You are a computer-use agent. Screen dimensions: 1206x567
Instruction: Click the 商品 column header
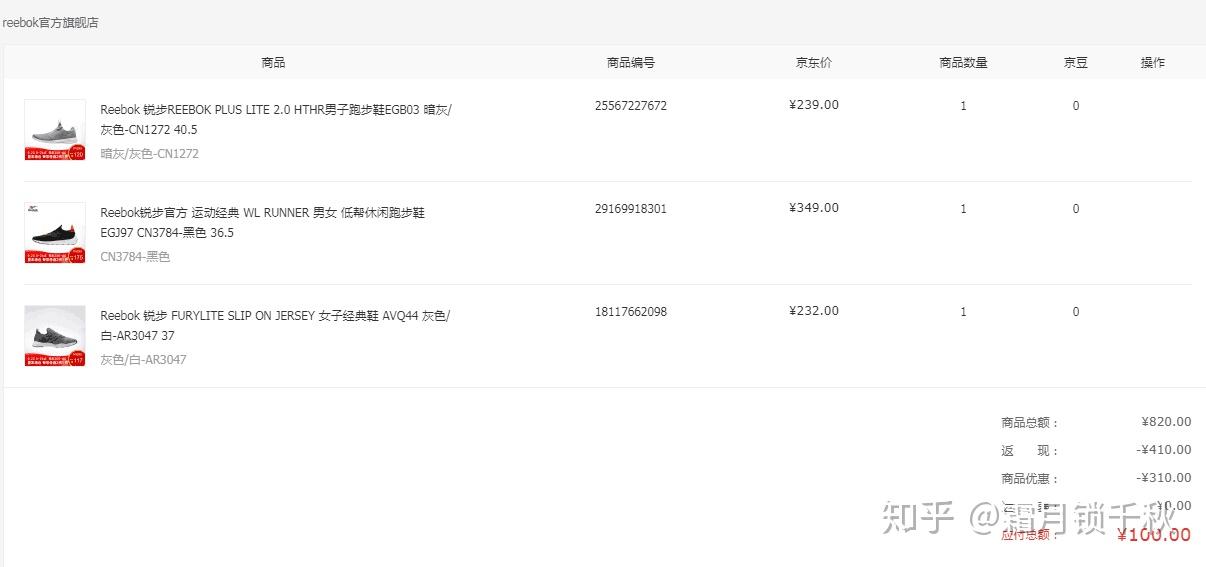[x=273, y=62]
